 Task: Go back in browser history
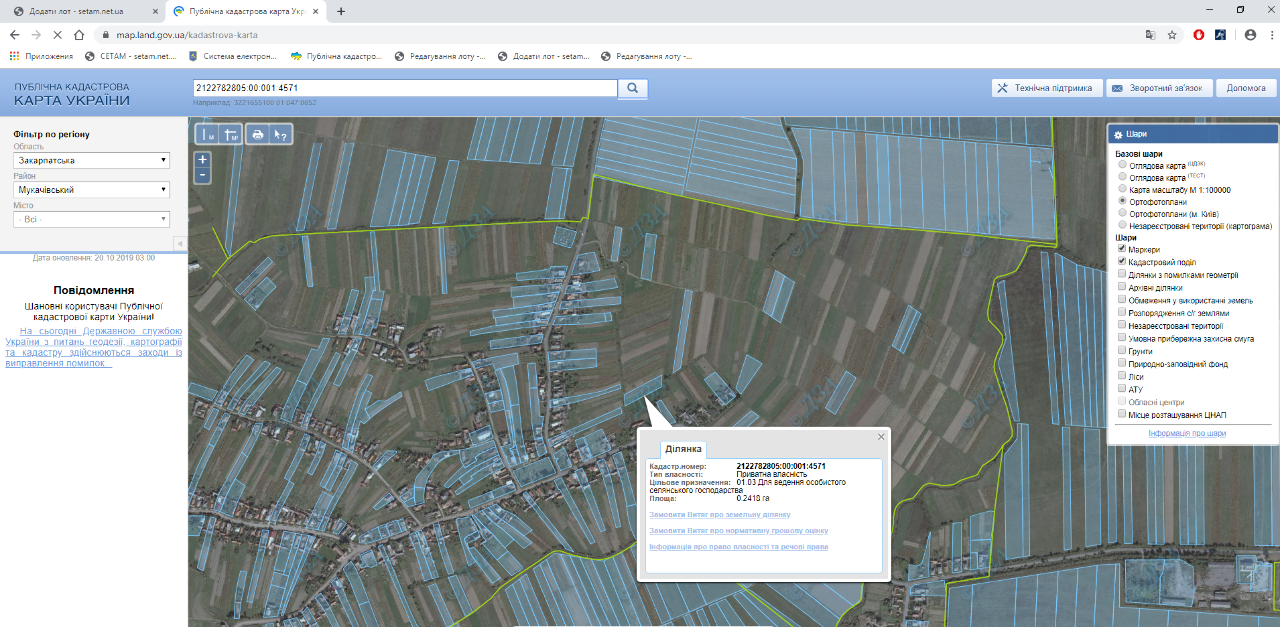click(15, 34)
